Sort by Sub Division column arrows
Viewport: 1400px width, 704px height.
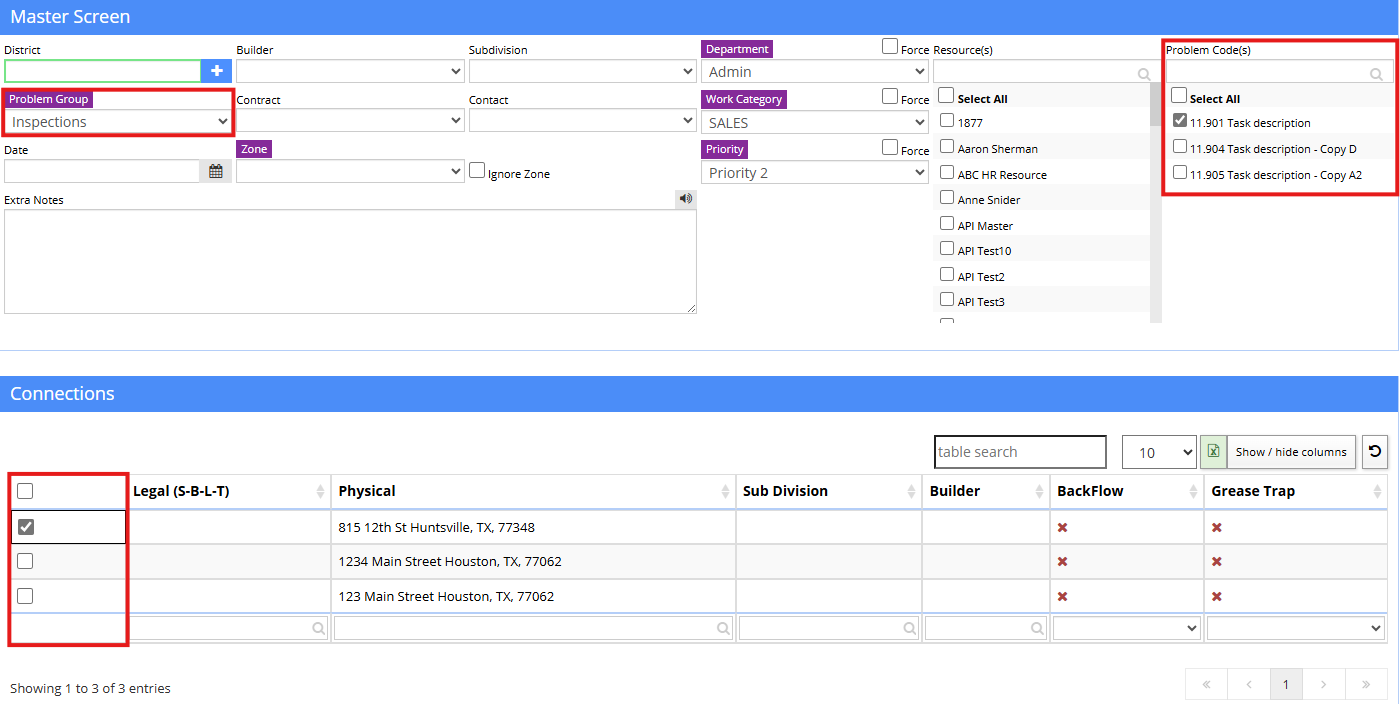click(911, 491)
